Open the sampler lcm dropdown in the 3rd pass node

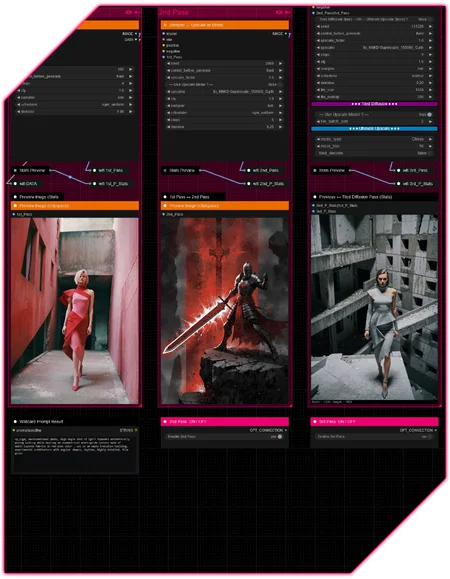click(374, 69)
